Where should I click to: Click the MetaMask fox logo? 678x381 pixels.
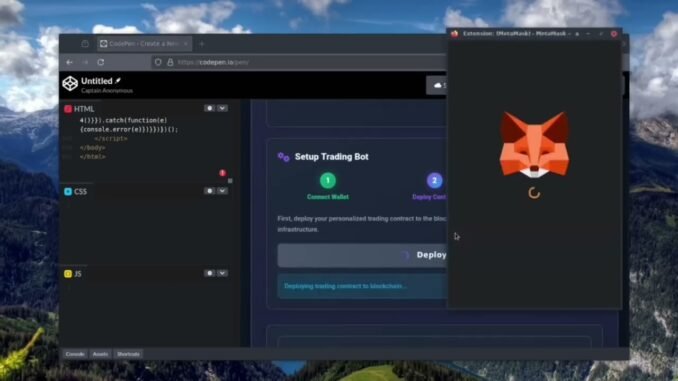534,144
